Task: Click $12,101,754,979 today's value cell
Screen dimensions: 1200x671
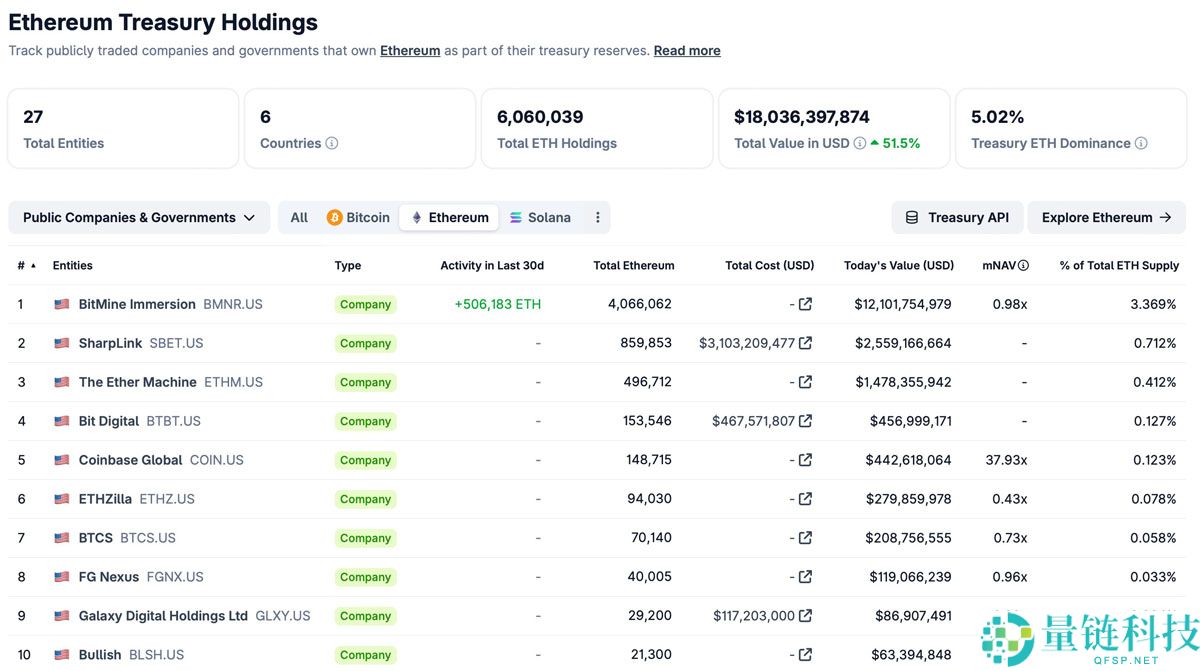Action: point(903,304)
